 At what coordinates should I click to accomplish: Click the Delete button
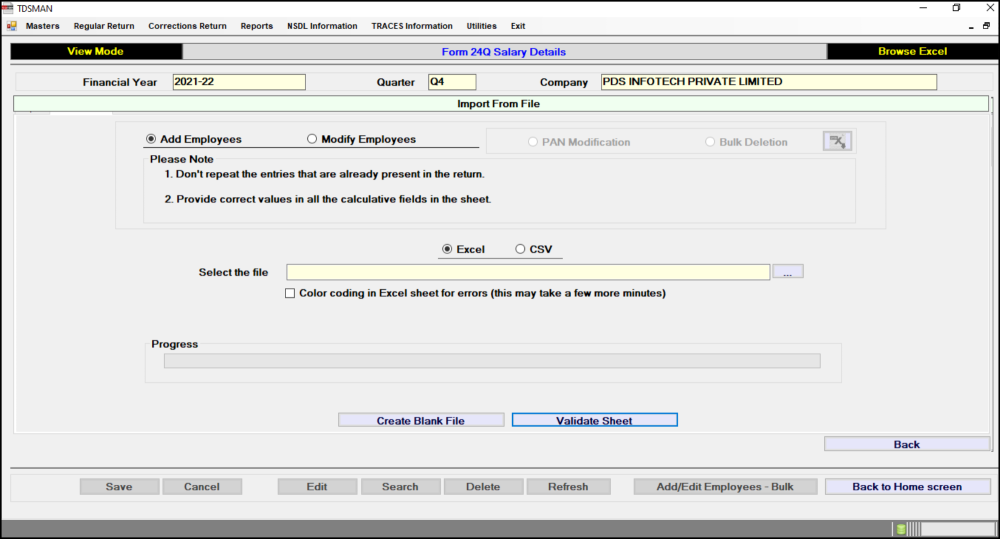click(483, 487)
